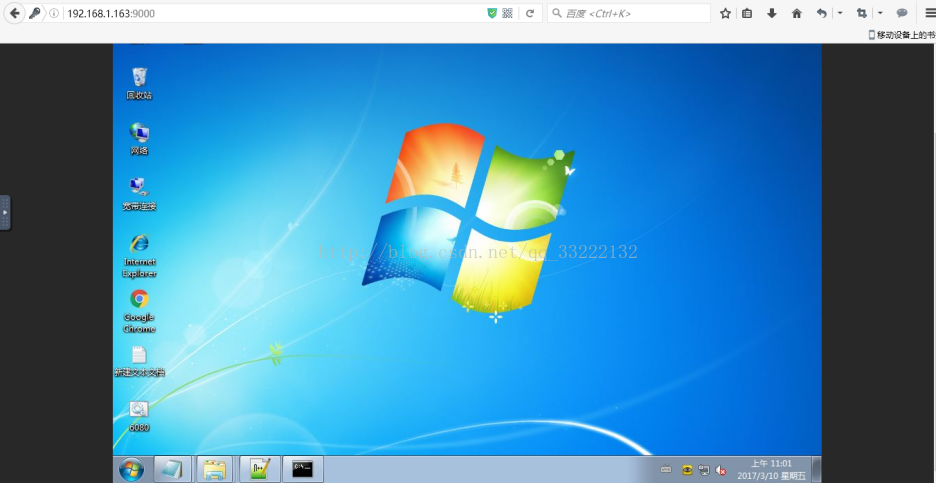The width and height of the screenshot is (936, 483).
Task: Reload the page with refresh icon
Action: click(529, 13)
